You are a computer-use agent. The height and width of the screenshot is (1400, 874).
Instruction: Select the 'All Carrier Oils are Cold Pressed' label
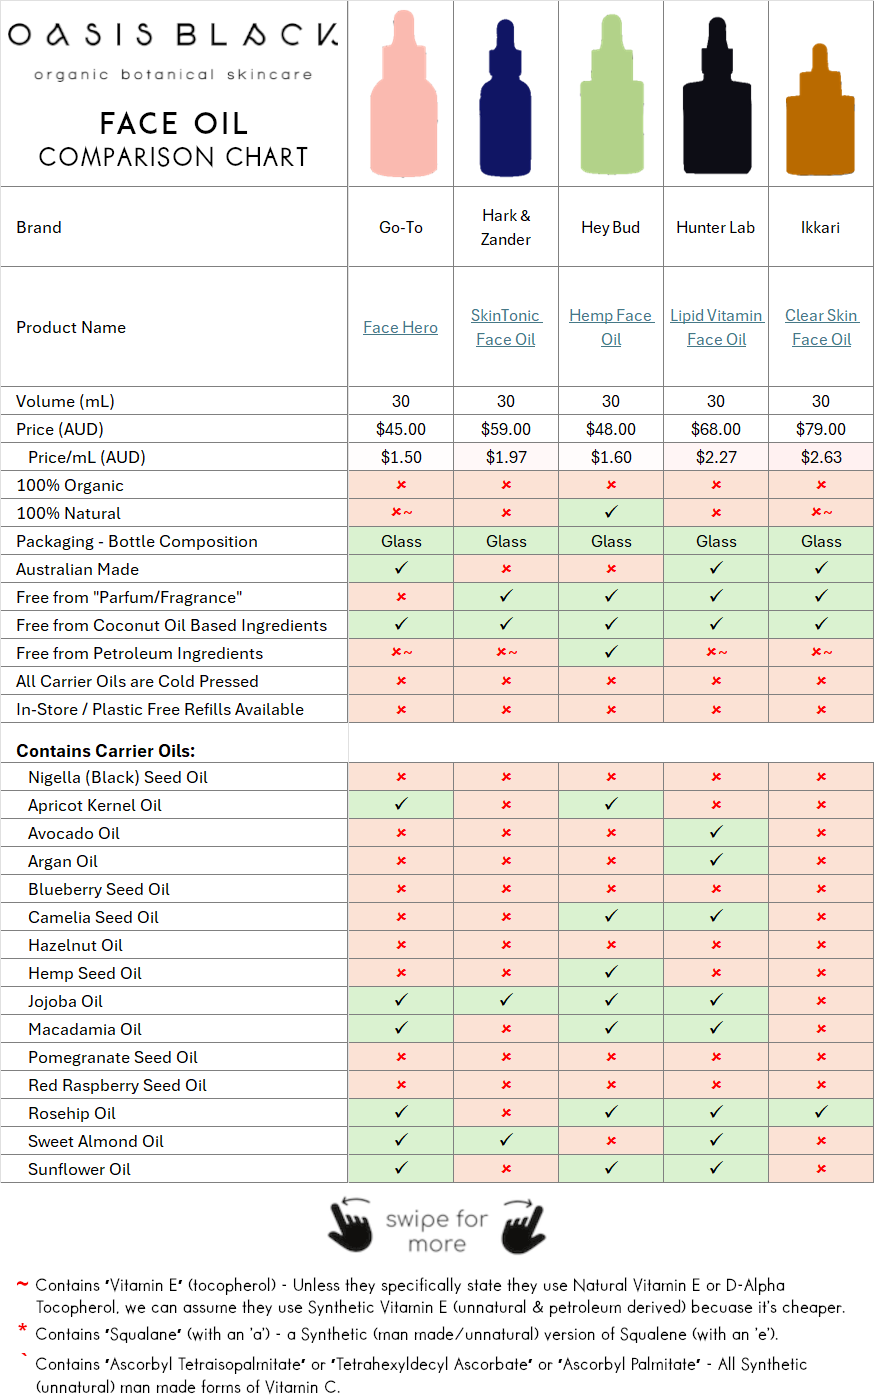(x=137, y=681)
